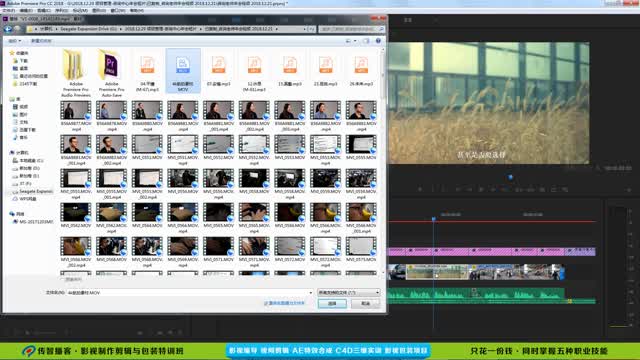The image size is (640, 360).
Task: Click the Cancel button in import dialog
Action: point(365,304)
